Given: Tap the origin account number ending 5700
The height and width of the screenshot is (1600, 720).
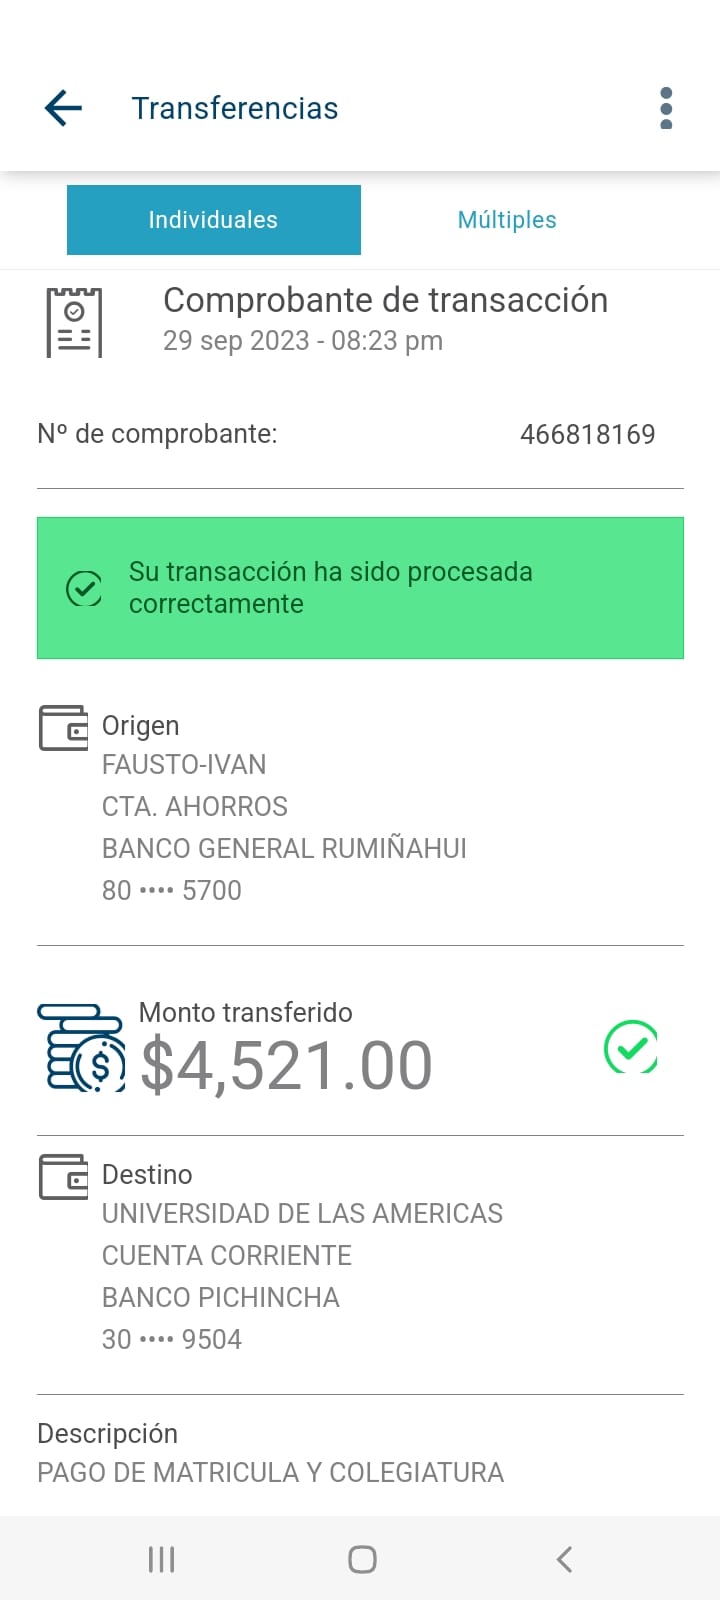Looking at the screenshot, I should (172, 890).
